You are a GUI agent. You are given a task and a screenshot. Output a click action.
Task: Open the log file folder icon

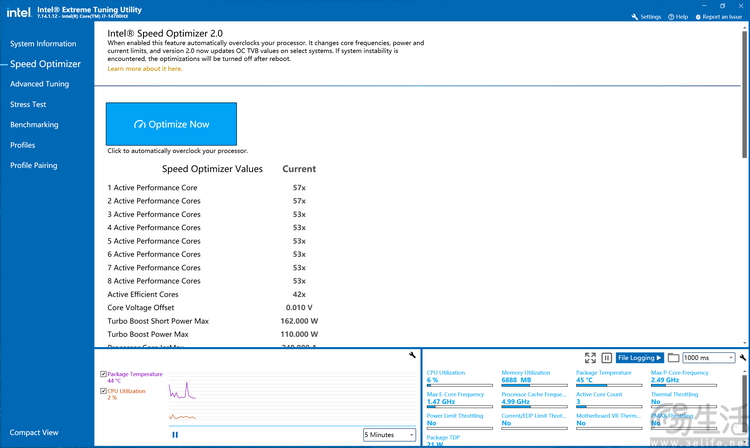[x=673, y=358]
